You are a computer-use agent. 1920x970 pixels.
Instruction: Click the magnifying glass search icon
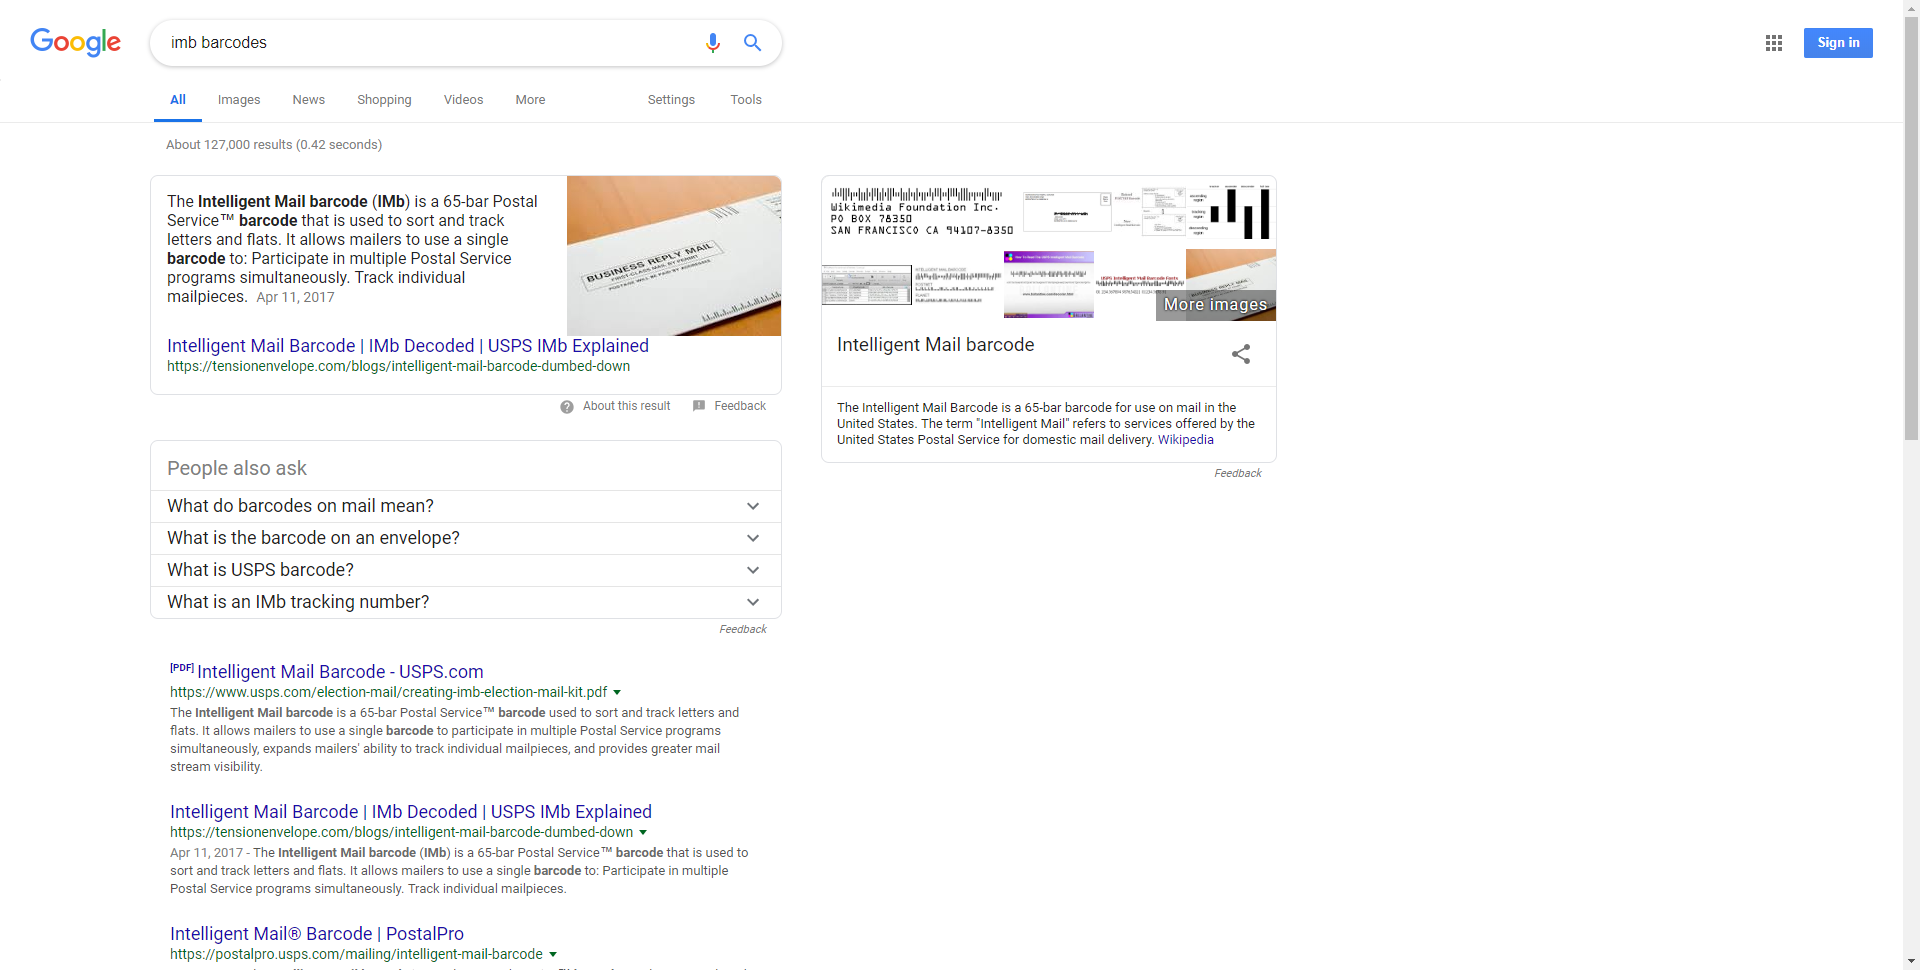[752, 43]
